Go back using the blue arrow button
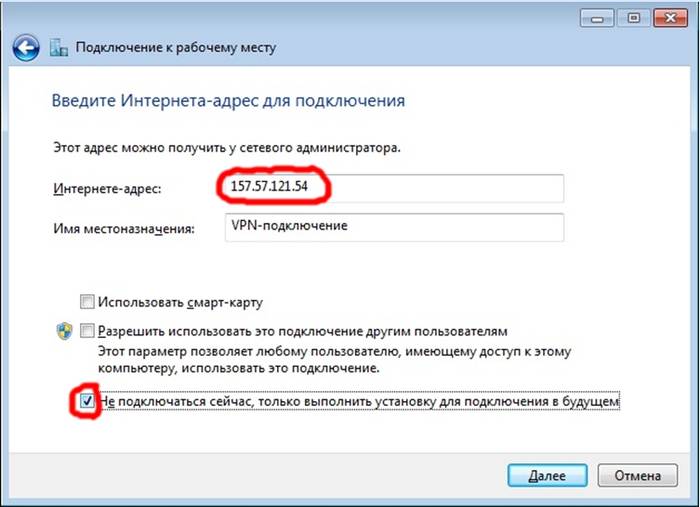This screenshot has width=700, height=507. [x=26, y=48]
